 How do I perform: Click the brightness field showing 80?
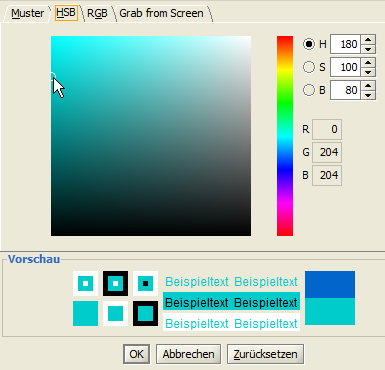345,90
